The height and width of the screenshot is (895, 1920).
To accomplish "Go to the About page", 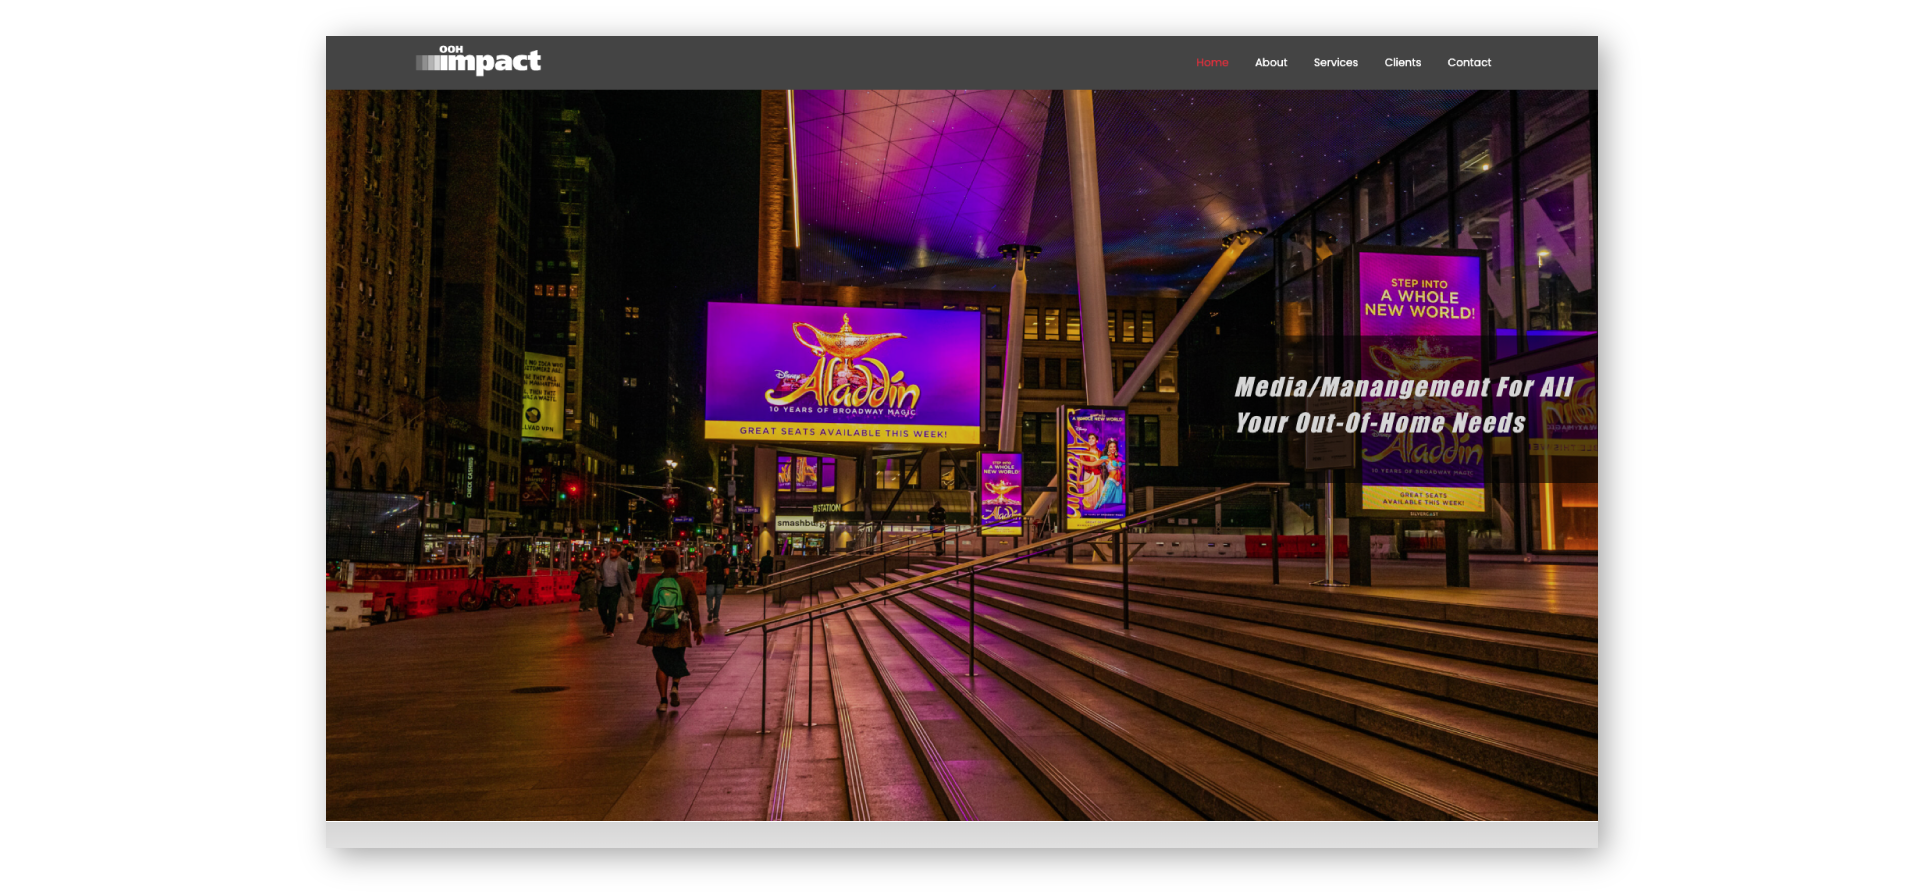I will point(1270,63).
